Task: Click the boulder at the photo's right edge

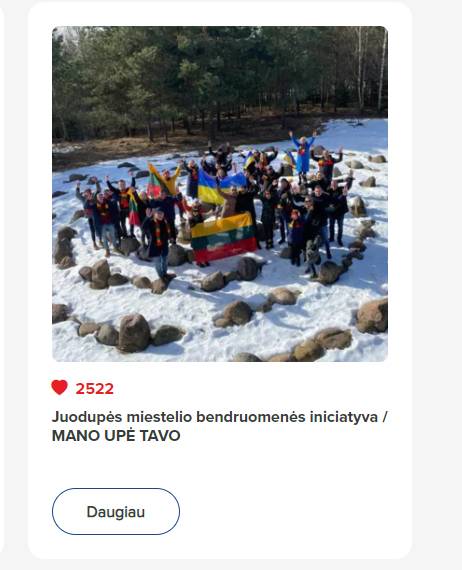Action: (372, 316)
